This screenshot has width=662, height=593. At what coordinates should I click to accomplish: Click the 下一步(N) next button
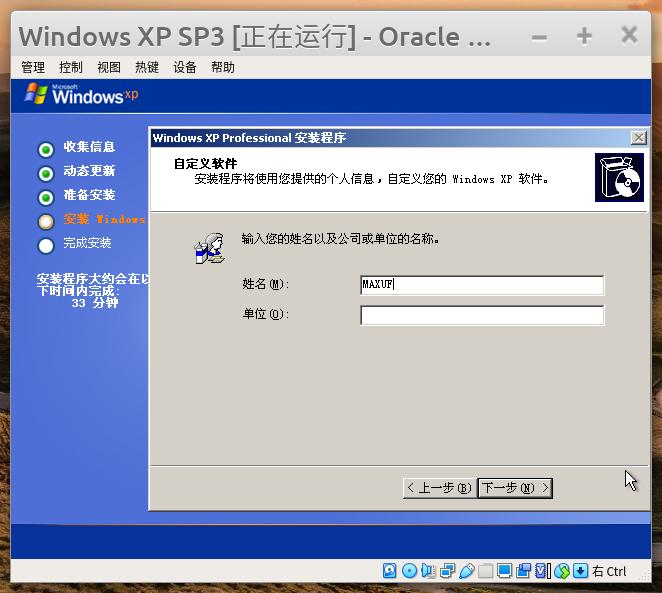click(515, 488)
